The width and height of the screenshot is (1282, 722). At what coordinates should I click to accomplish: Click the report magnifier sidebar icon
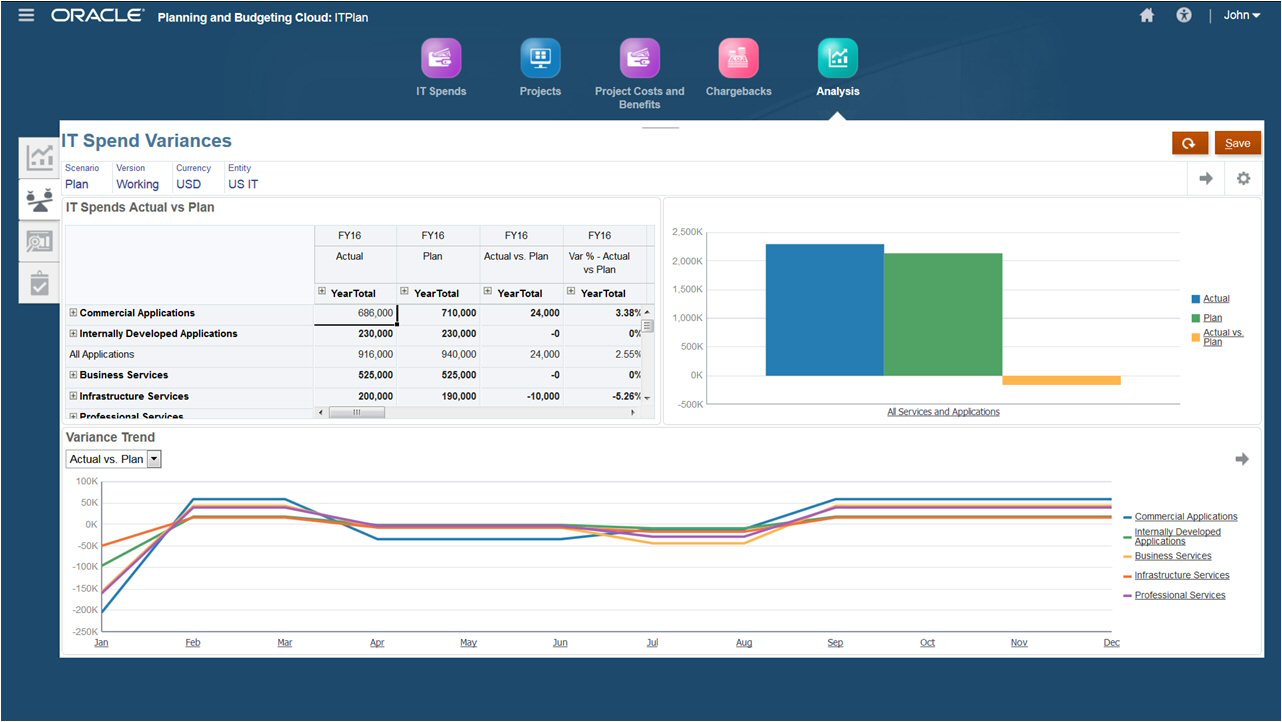coord(38,241)
